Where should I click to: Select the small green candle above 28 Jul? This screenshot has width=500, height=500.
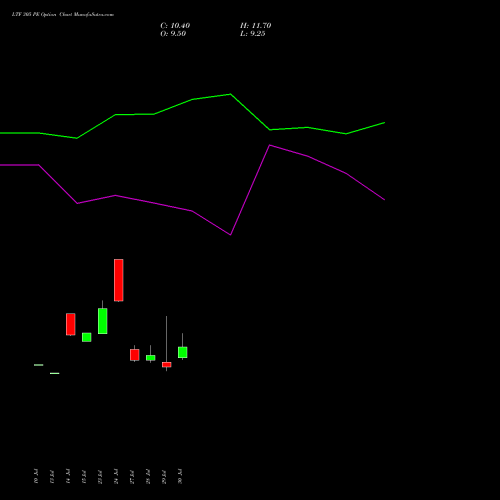pos(151,357)
